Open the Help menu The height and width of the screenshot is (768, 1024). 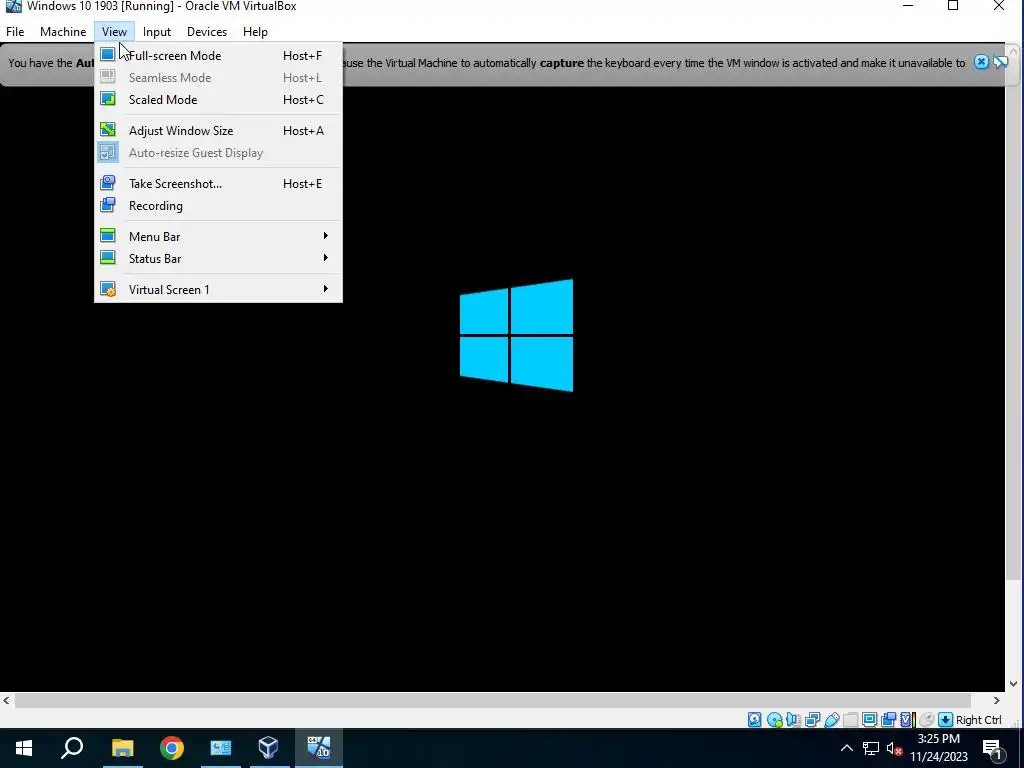click(x=255, y=31)
